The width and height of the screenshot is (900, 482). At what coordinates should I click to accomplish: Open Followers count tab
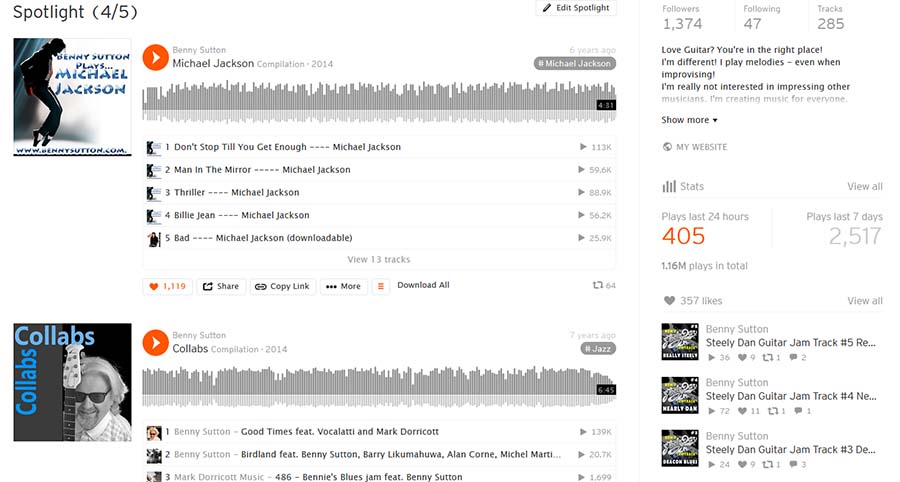click(682, 17)
